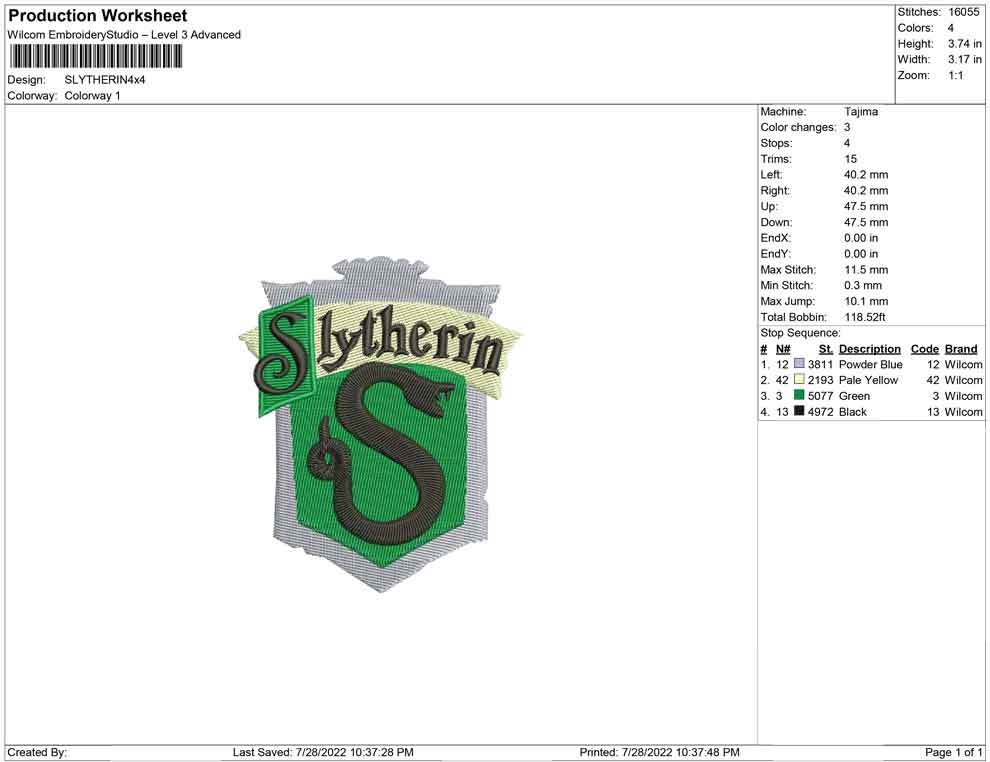Click Total Bobbin value '118.52ft'
Image resolution: width=990 pixels, height=762 pixels.
click(x=865, y=317)
